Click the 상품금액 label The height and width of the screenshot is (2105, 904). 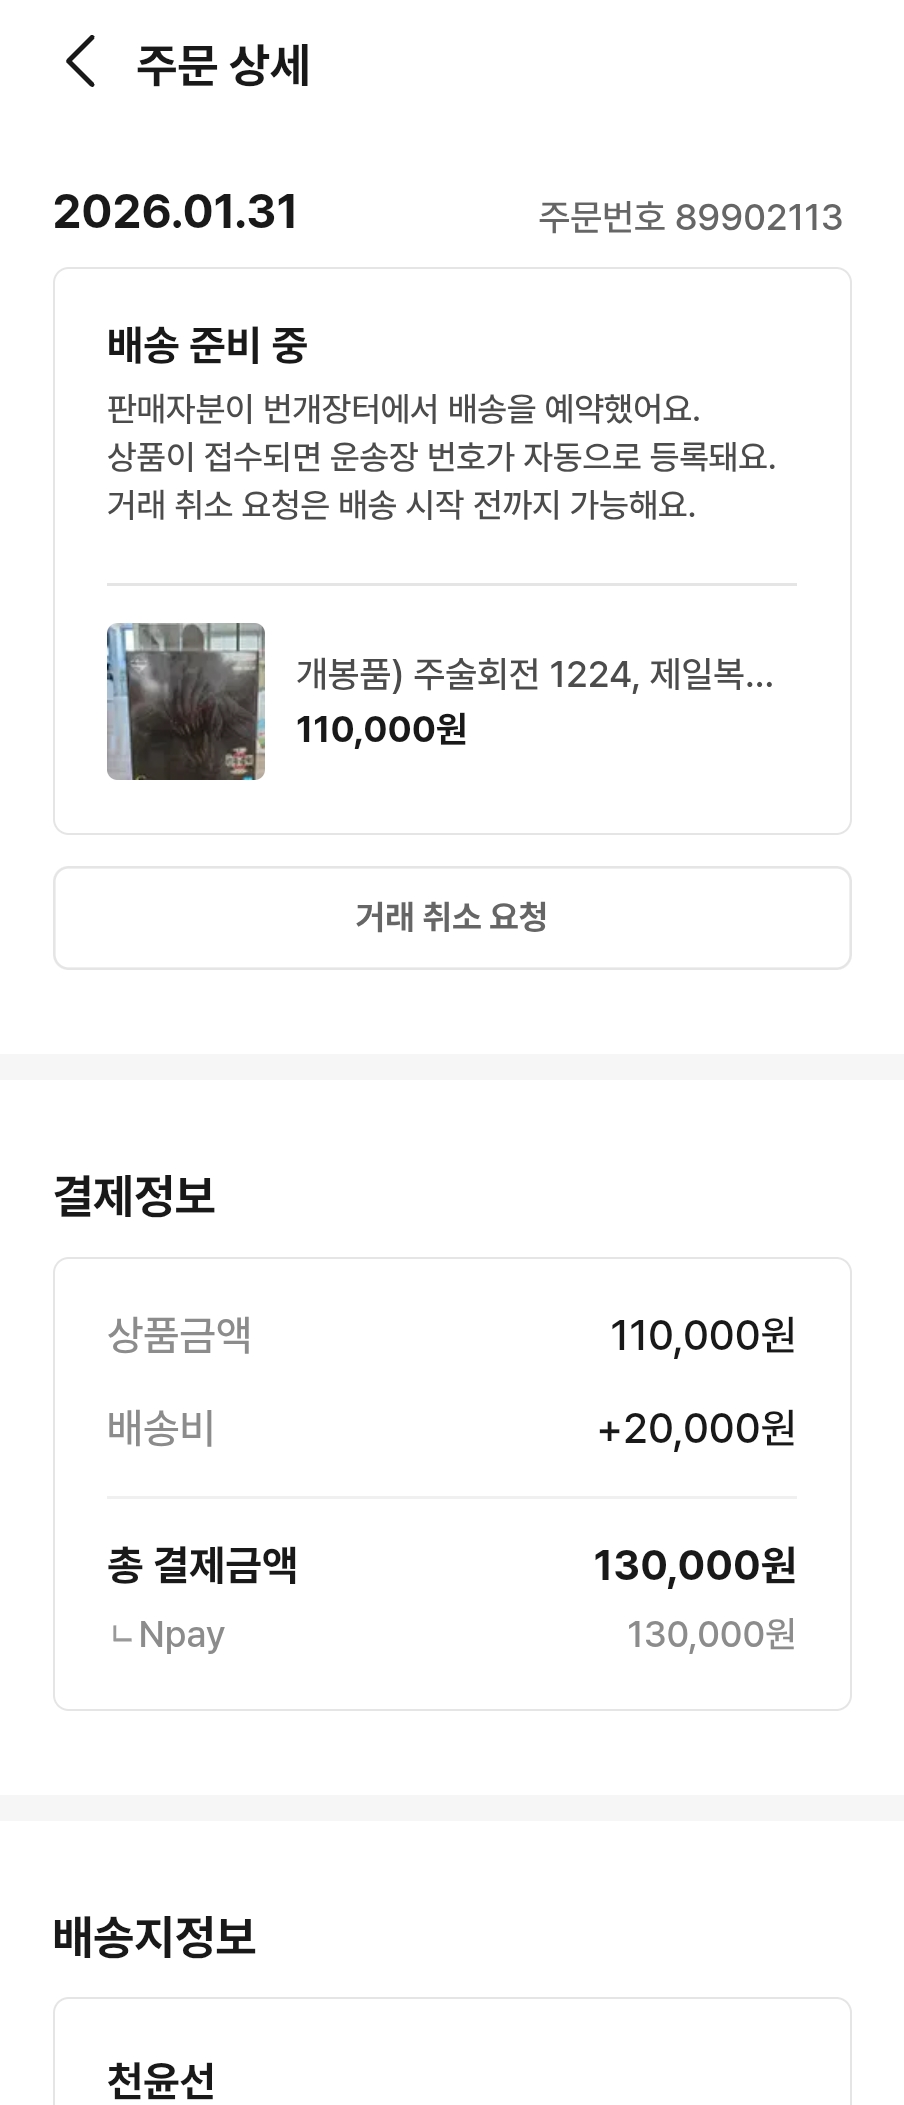pyautogui.click(x=179, y=1335)
